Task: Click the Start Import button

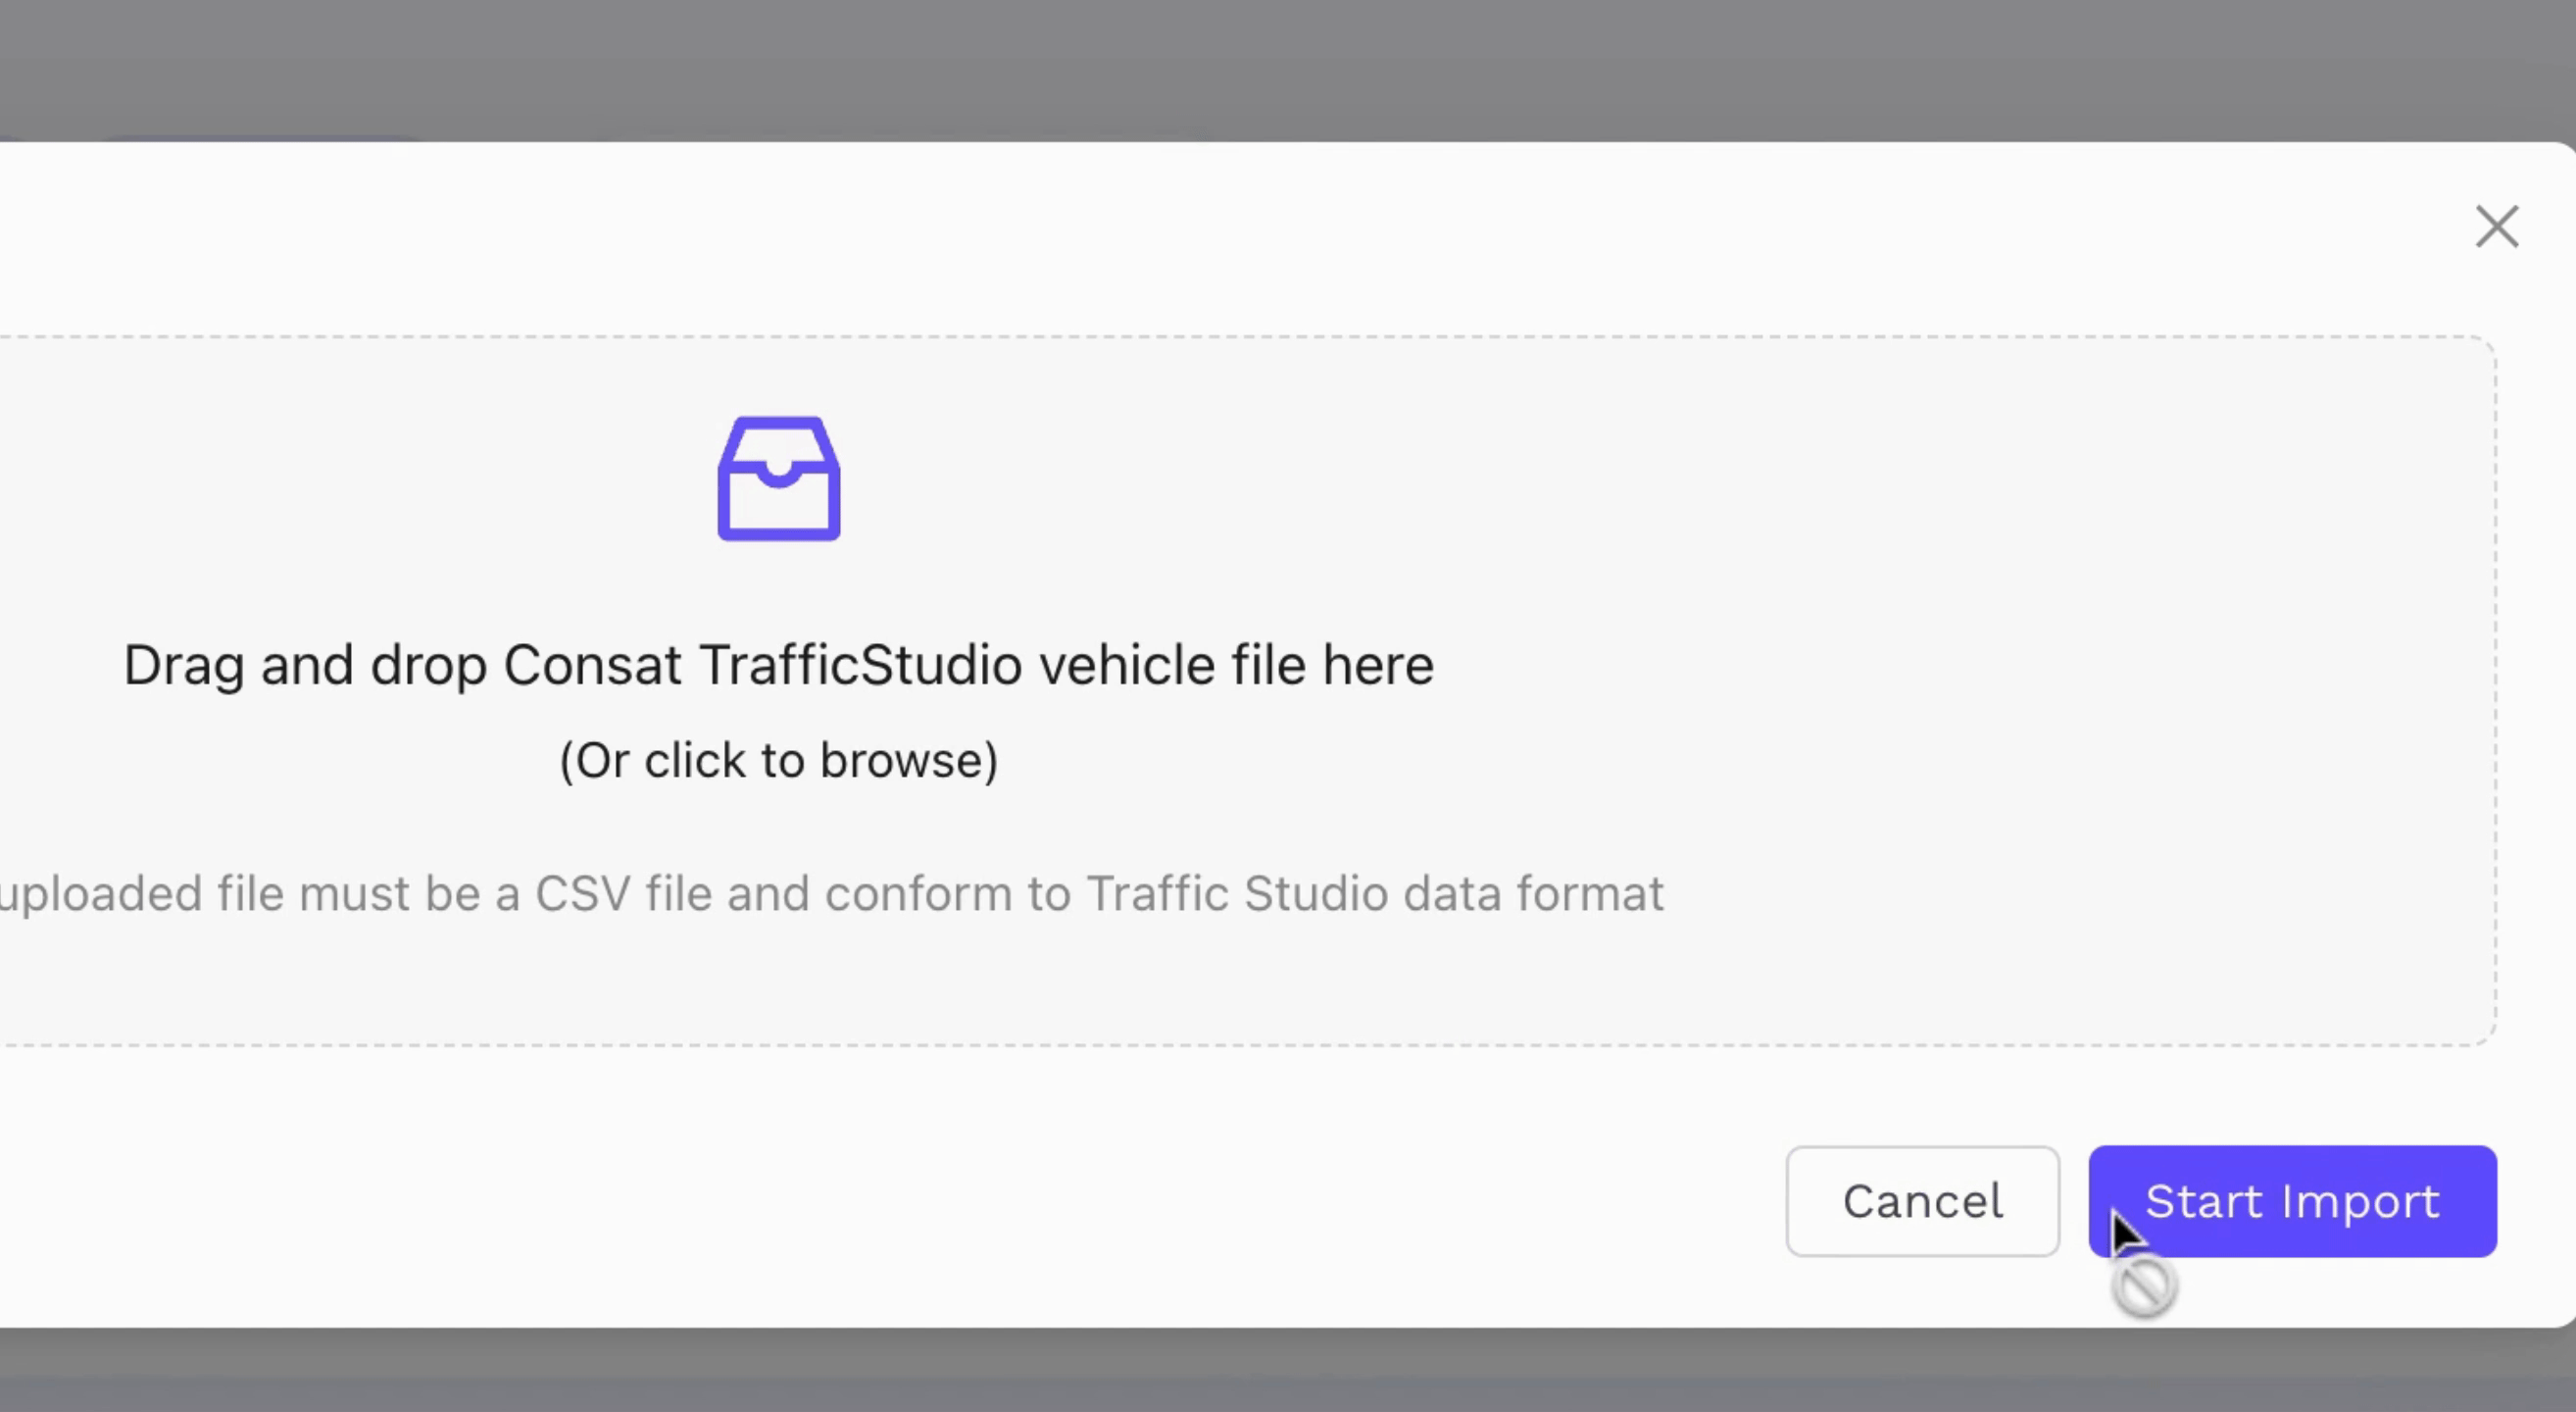Action: (x=2292, y=1201)
